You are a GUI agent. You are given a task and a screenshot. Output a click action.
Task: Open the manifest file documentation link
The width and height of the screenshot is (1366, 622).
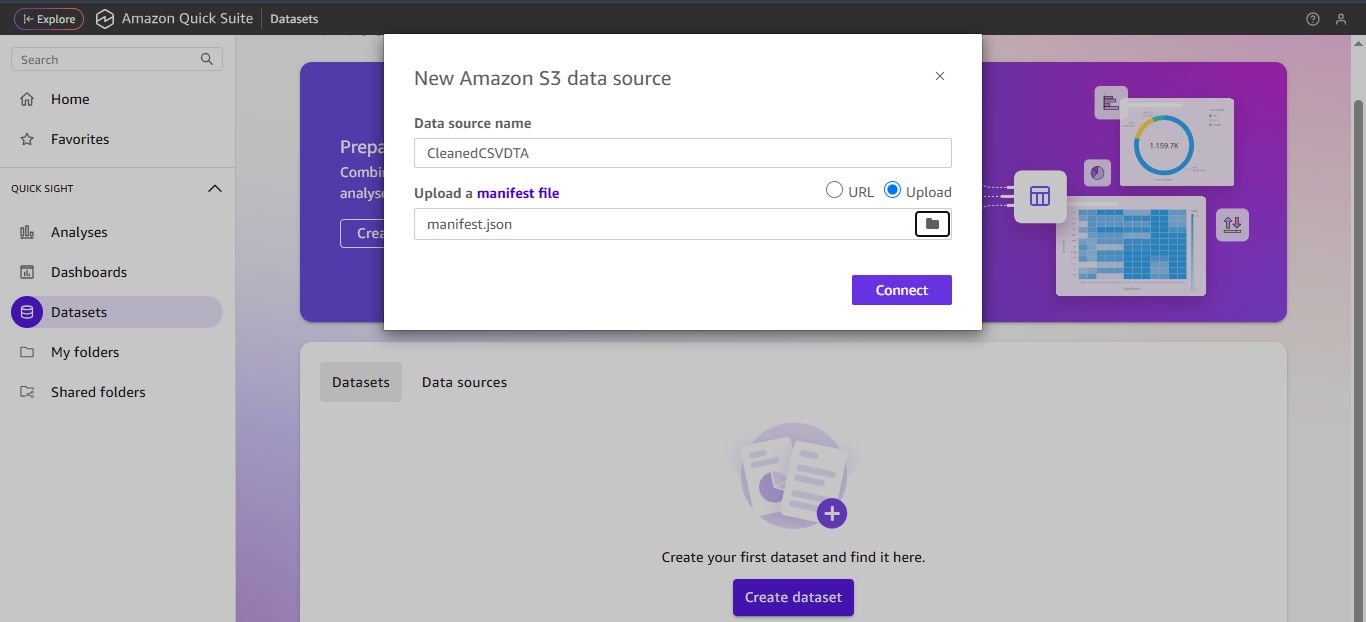(517, 192)
